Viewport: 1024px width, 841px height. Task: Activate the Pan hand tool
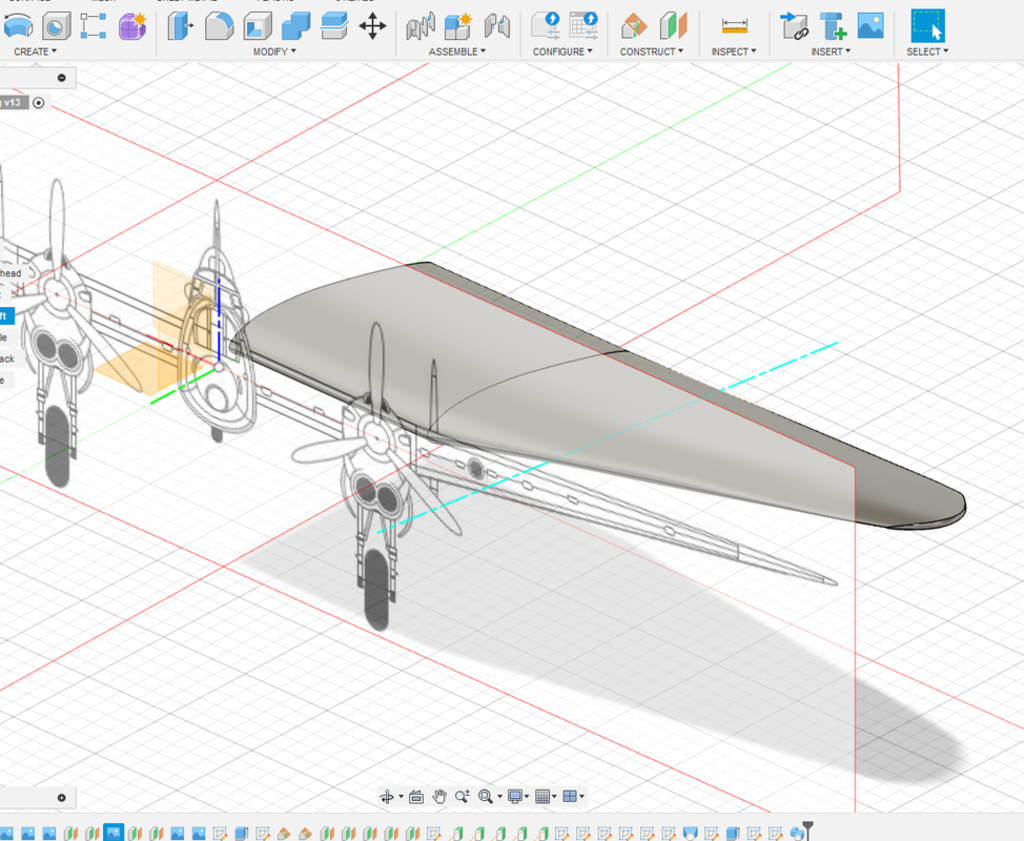click(440, 796)
